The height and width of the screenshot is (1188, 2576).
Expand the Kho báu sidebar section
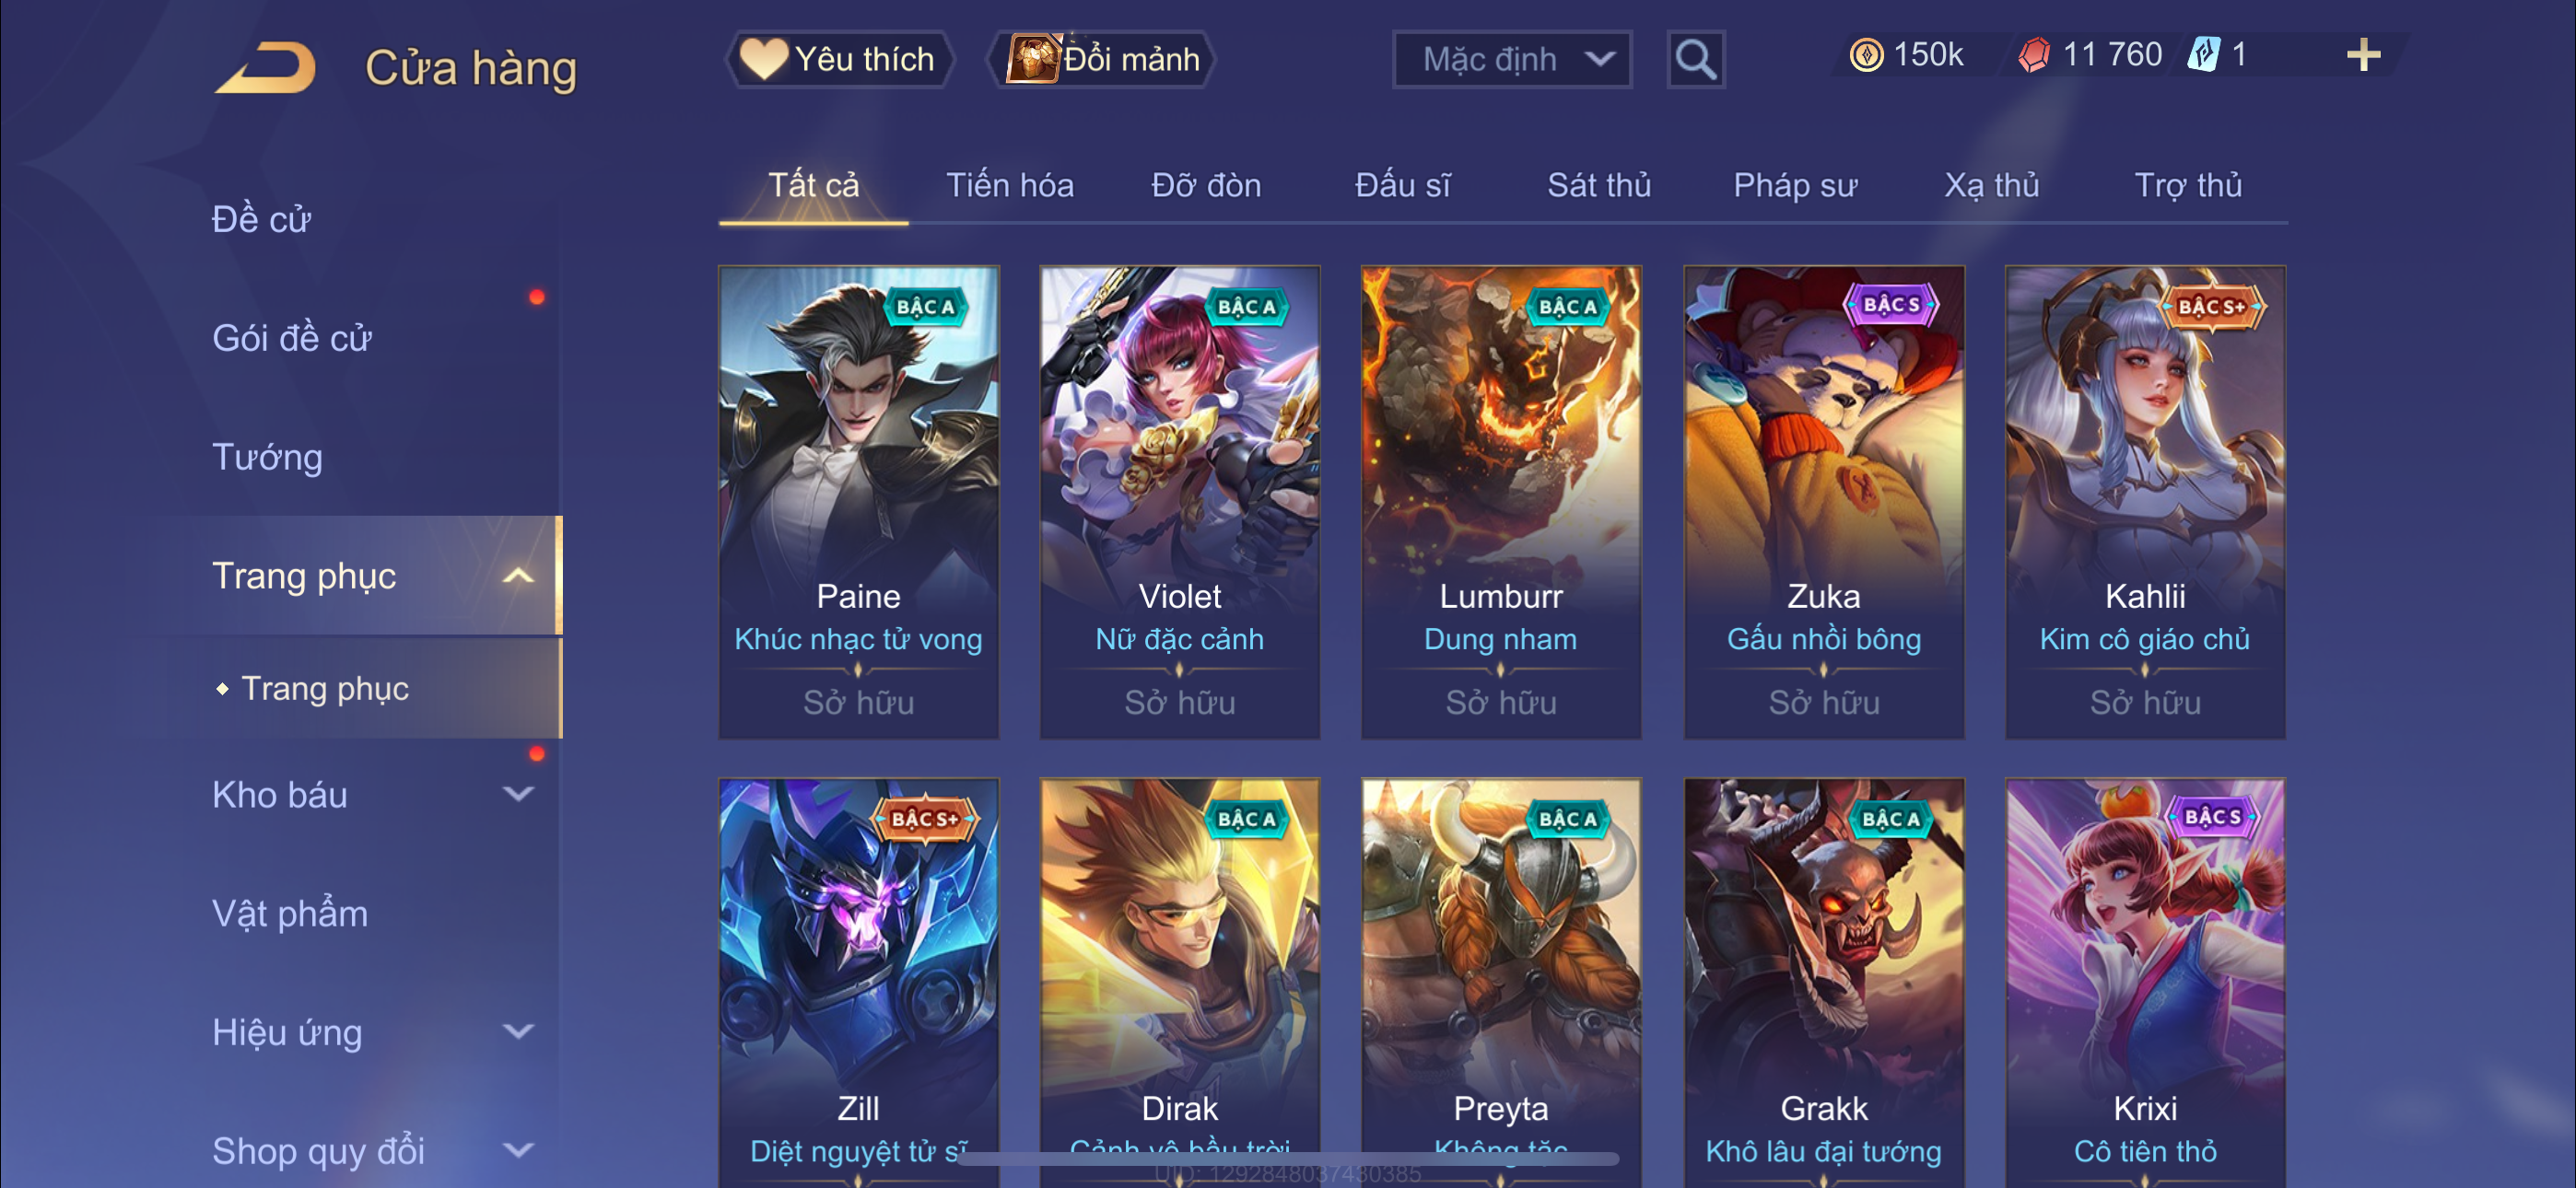pos(517,795)
